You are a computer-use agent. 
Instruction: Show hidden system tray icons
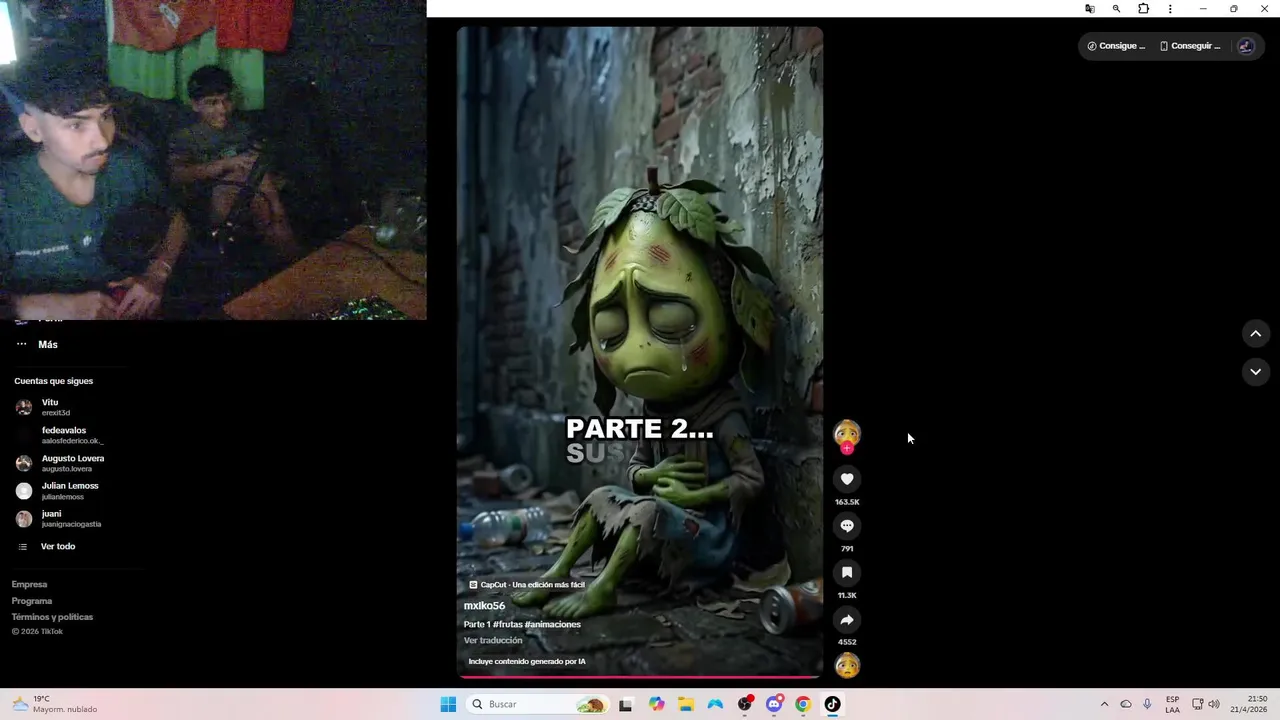[1104, 704]
